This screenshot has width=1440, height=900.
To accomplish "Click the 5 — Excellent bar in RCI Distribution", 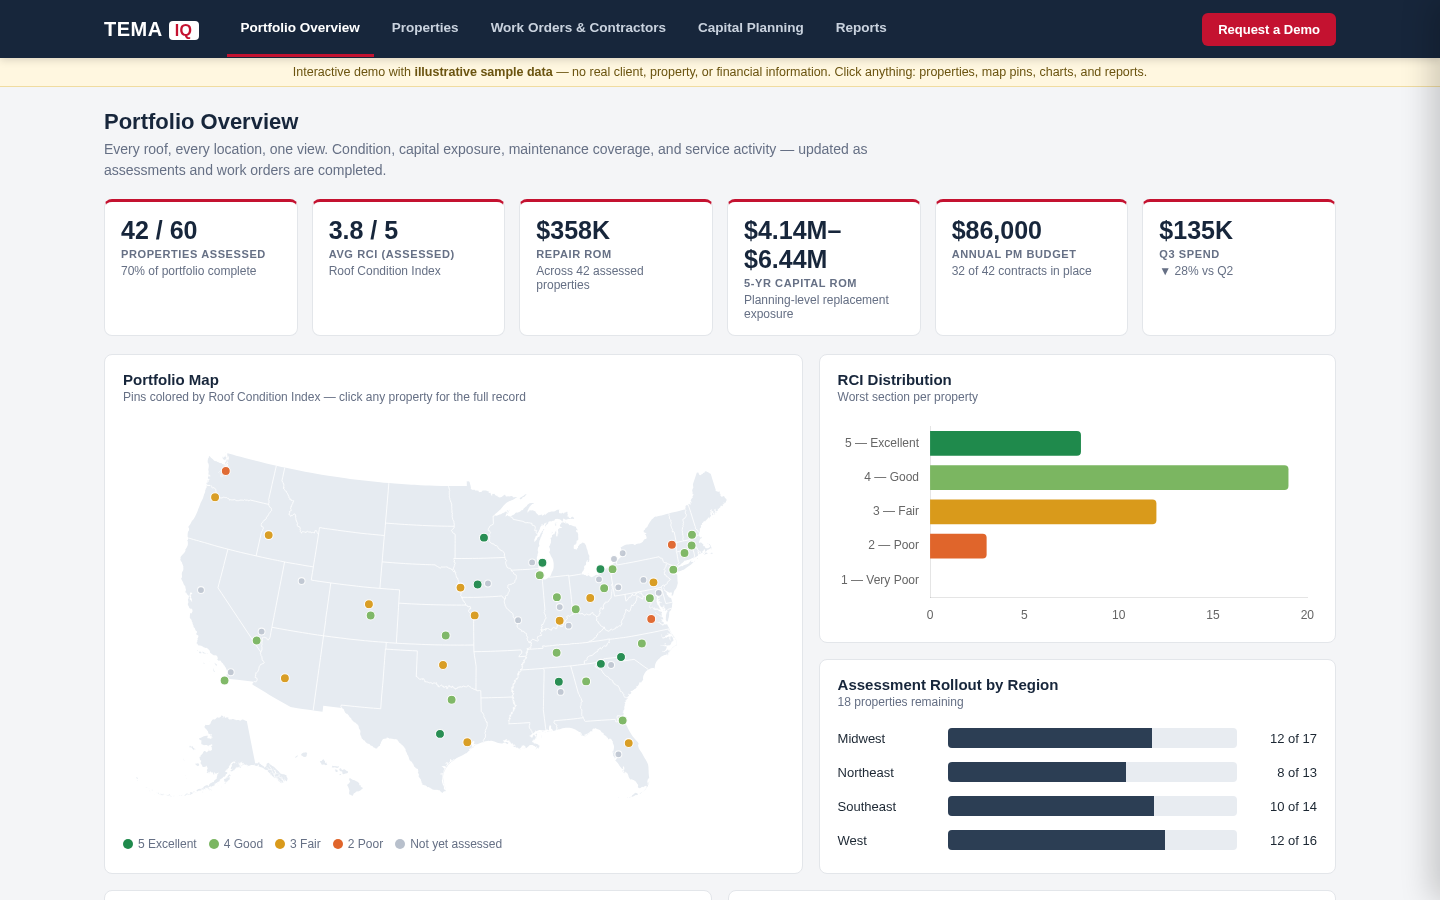I will [1005, 443].
